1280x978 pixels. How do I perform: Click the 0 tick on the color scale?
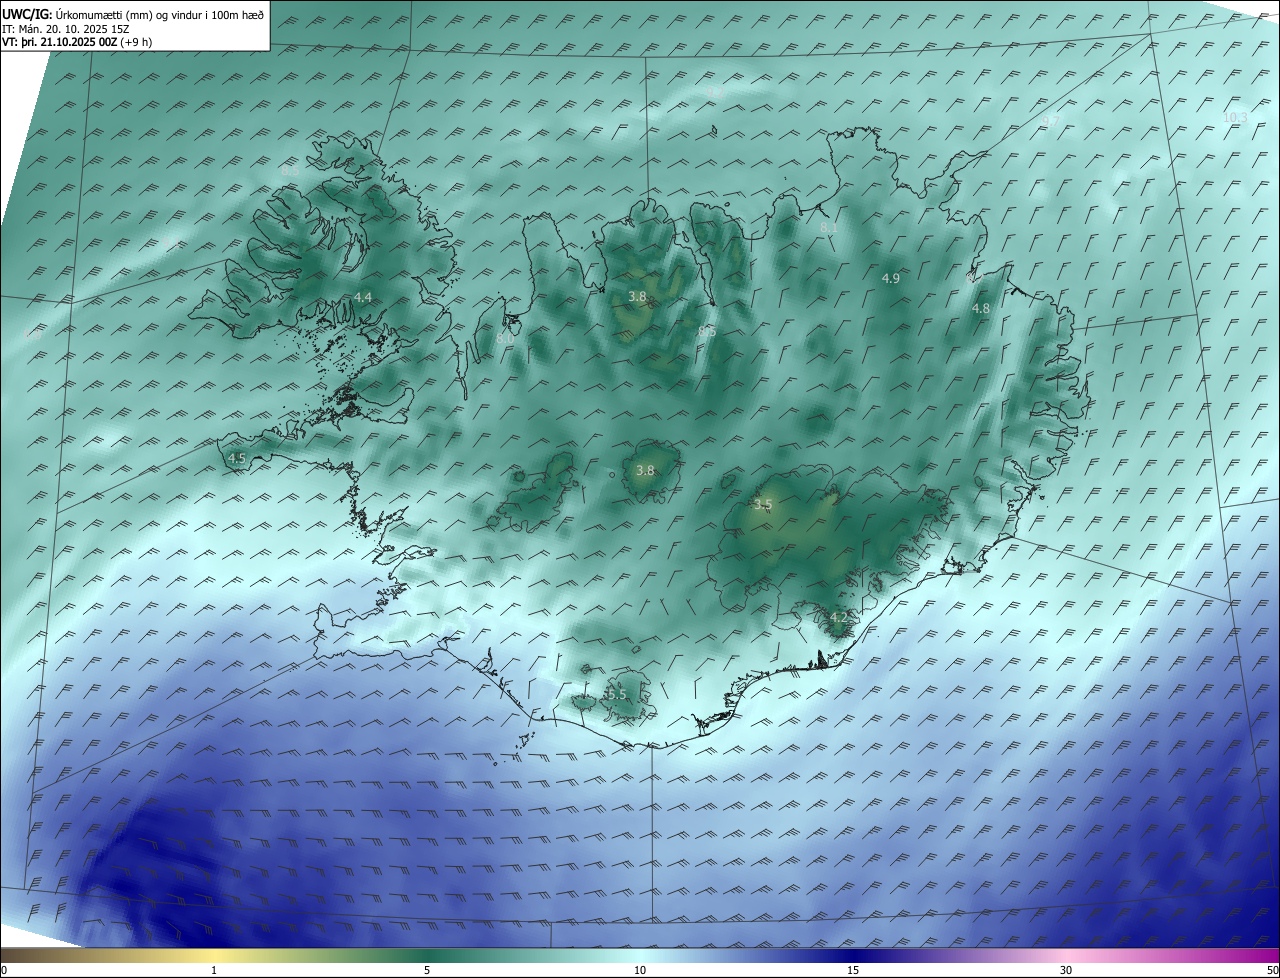coord(4,970)
